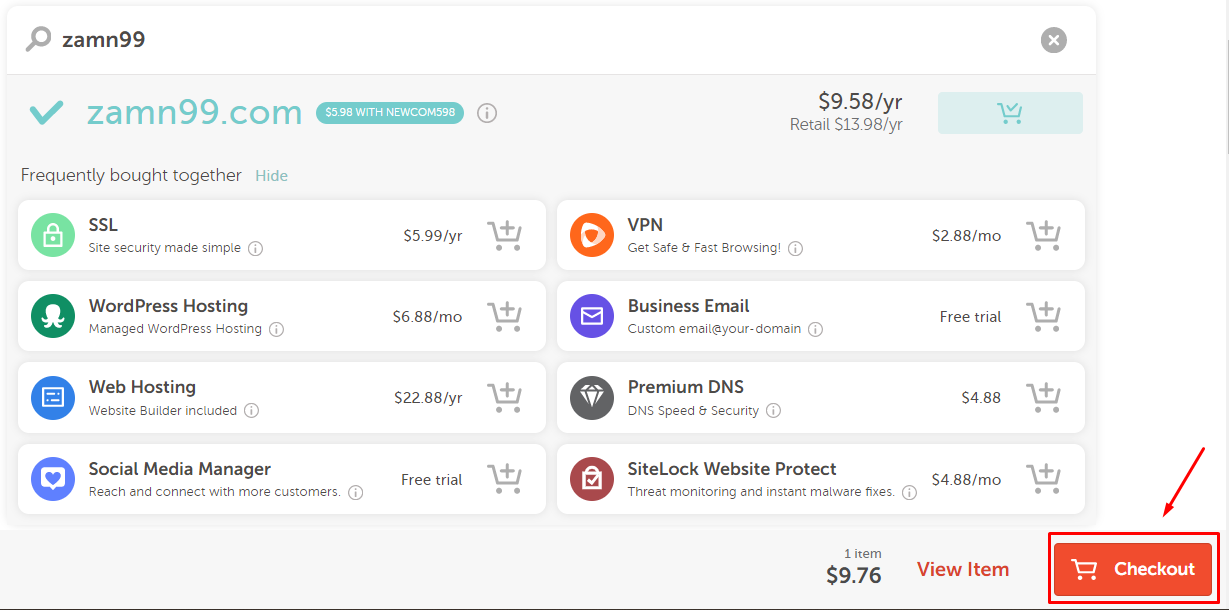1229x610 pixels.
Task: Add SSL to cart
Action: (x=505, y=235)
